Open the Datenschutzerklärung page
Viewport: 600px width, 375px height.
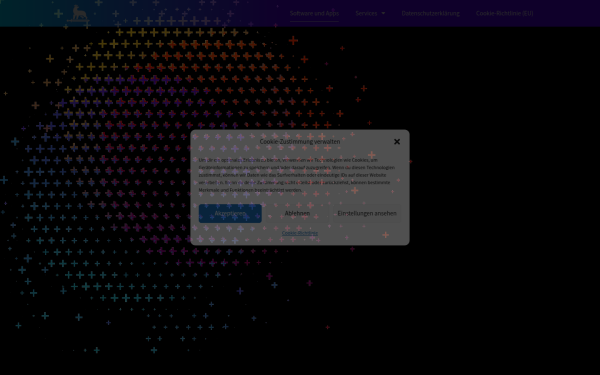[430, 13]
